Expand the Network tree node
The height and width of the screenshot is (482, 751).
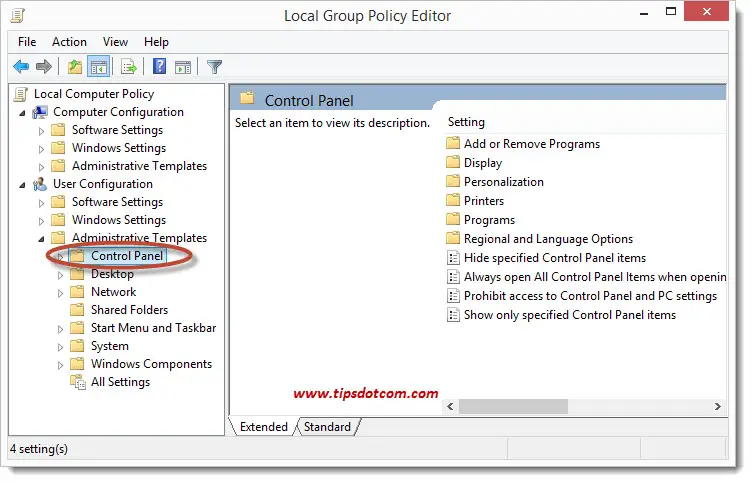60,293
